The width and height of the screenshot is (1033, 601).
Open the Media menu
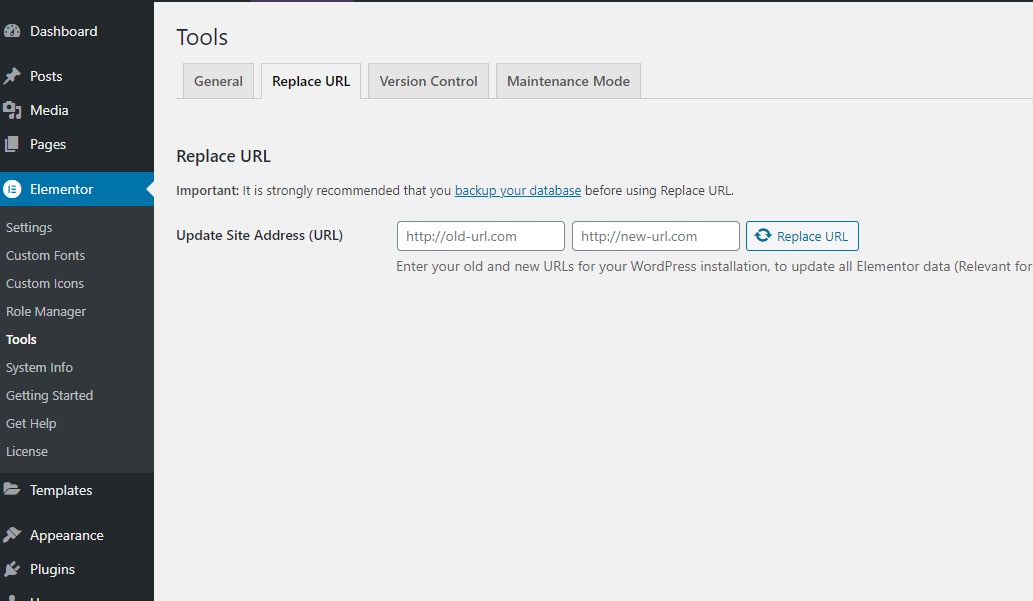[76, 110]
